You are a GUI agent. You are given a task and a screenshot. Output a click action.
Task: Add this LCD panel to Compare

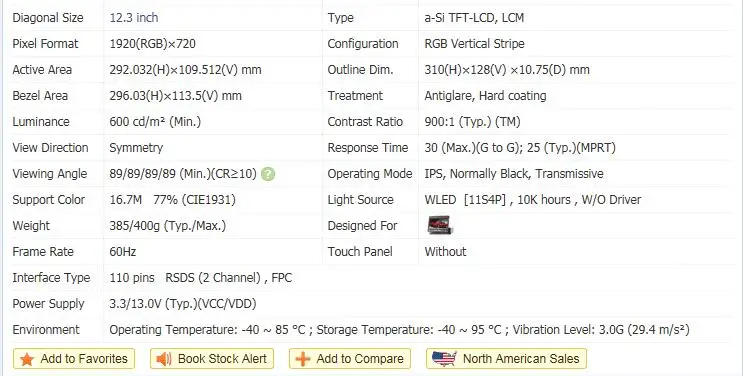click(x=350, y=359)
